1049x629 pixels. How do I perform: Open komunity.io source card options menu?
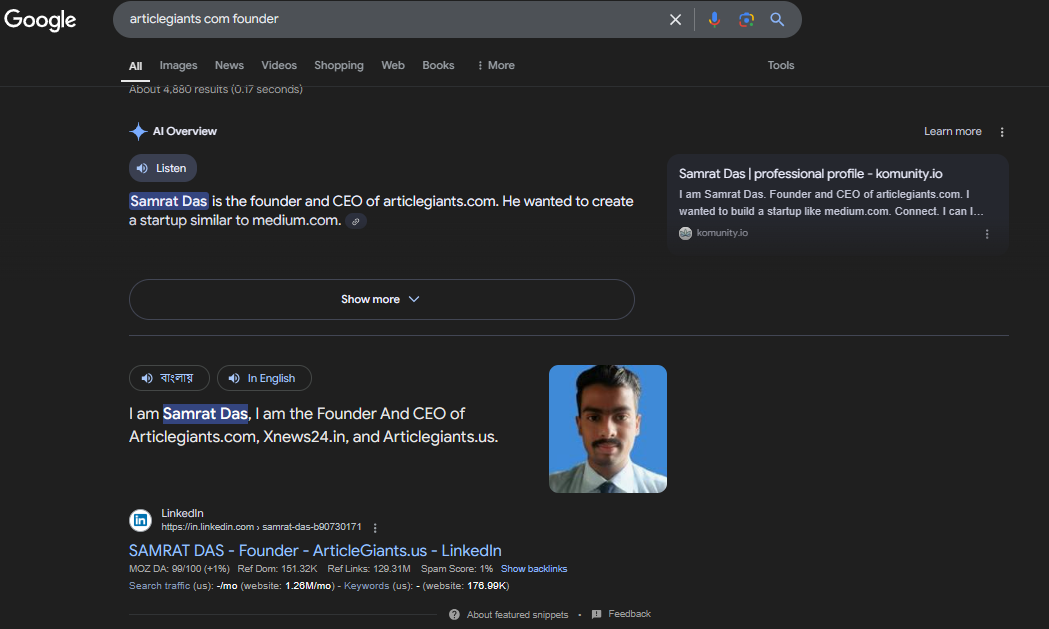pos(987,234)
